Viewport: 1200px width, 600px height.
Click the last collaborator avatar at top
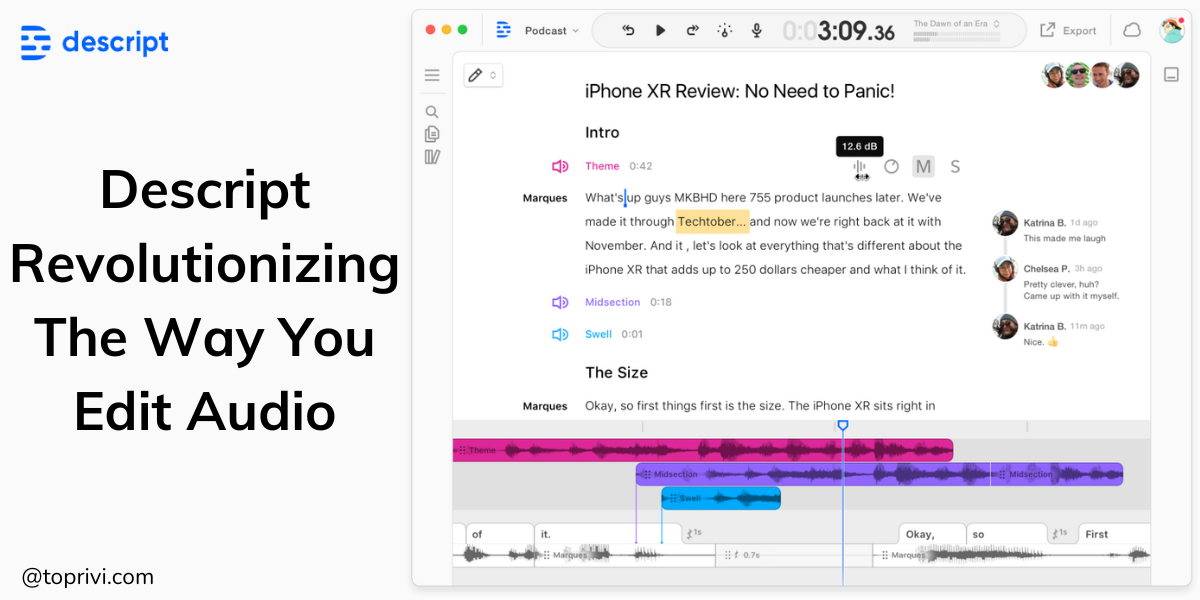click(1127, 75)
